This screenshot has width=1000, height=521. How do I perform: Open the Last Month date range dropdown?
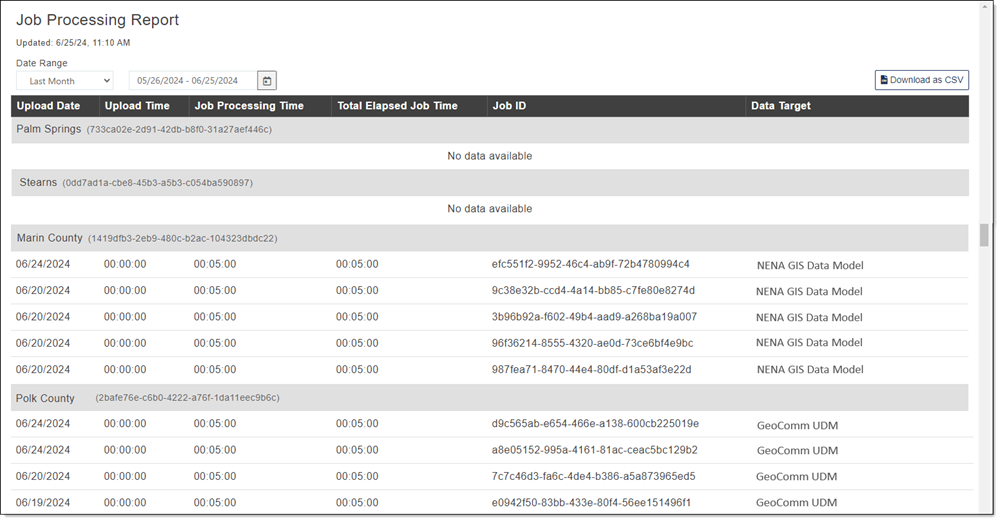[x=65, y=81]
